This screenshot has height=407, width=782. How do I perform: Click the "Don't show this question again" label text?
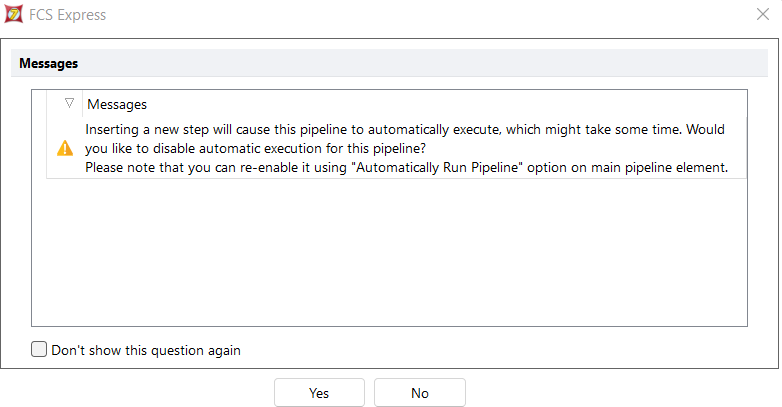pyautogui.click(x=146, y=350)
